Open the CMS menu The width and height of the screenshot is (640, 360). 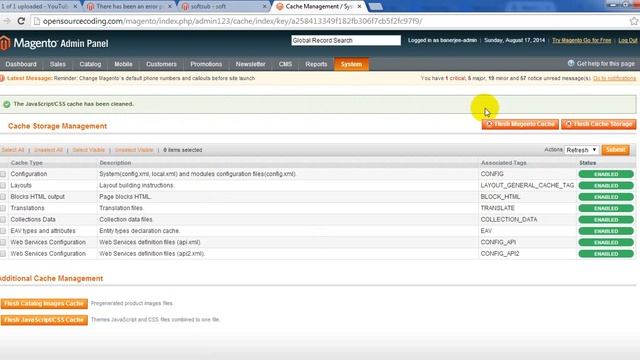click(x=285, y=64)
